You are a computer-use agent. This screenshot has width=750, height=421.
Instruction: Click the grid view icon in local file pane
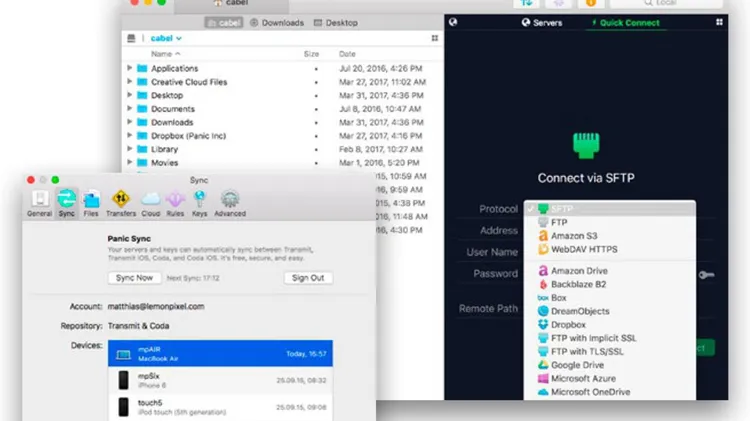coord(435,38)
